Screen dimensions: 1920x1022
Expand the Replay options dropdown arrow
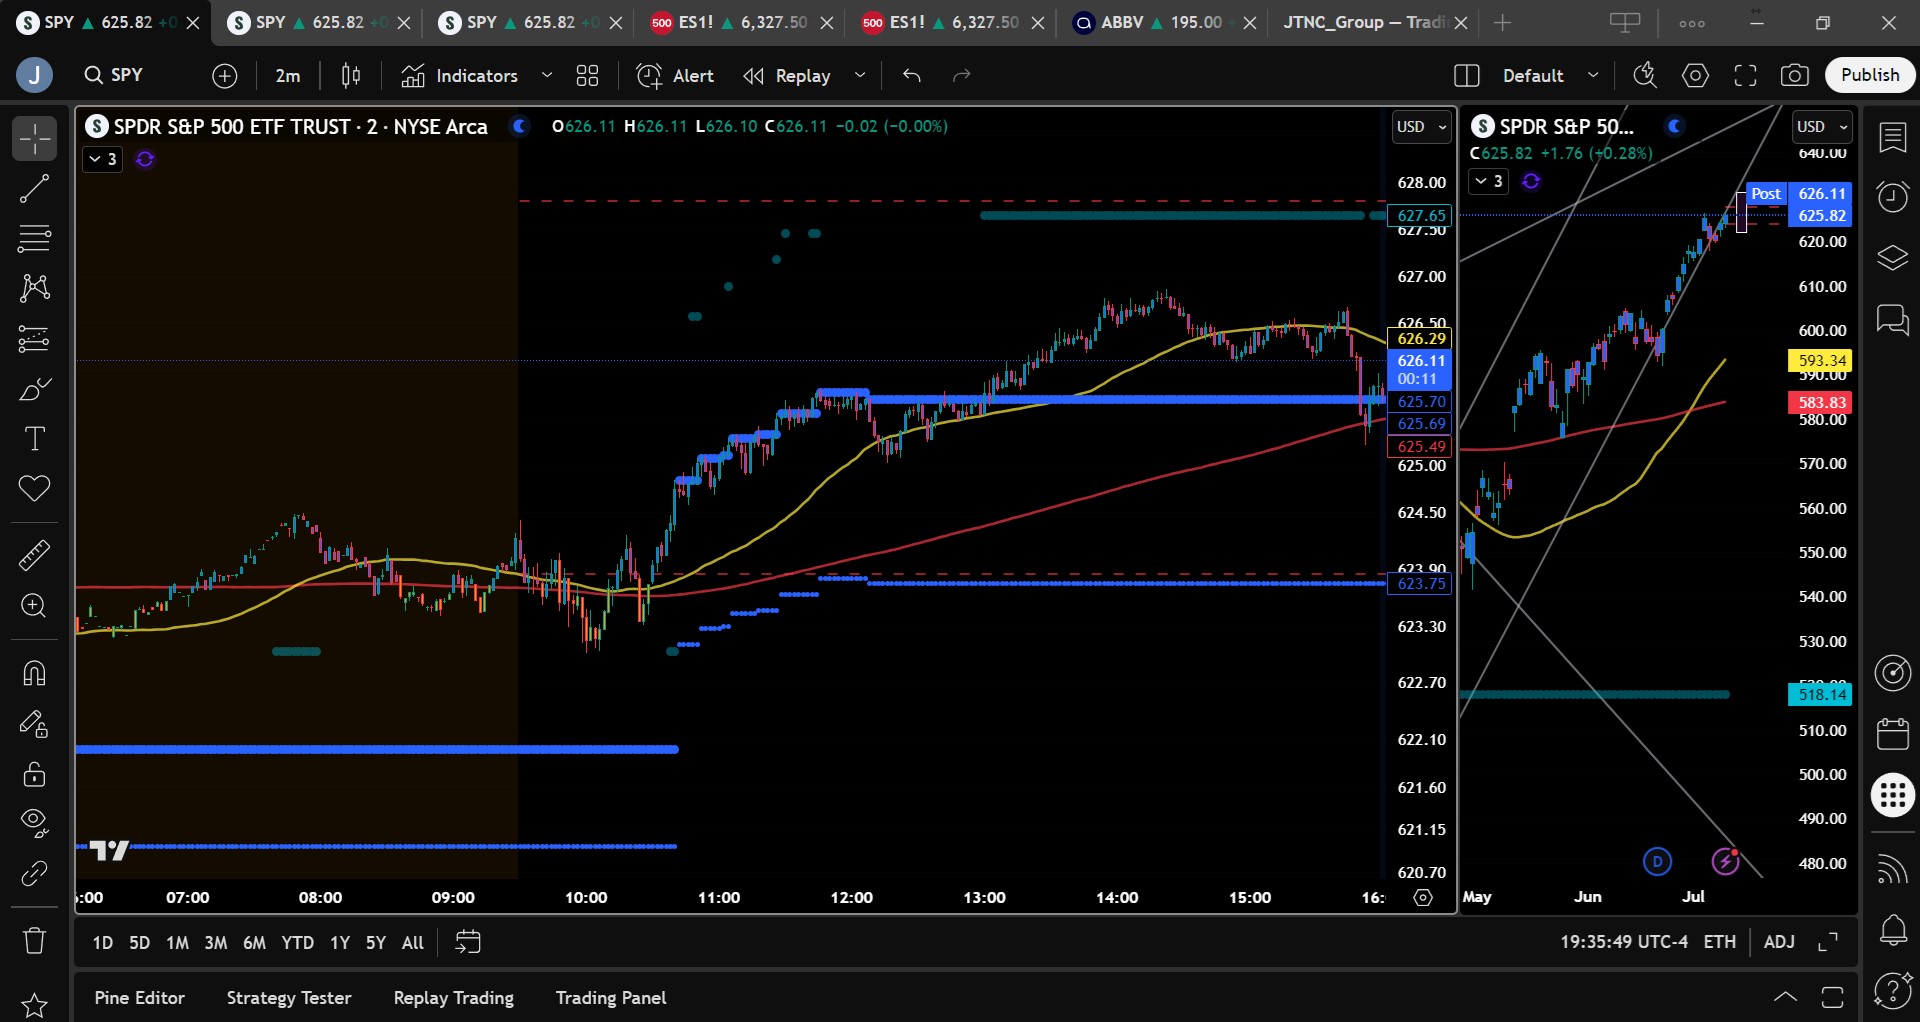(860, 75)
